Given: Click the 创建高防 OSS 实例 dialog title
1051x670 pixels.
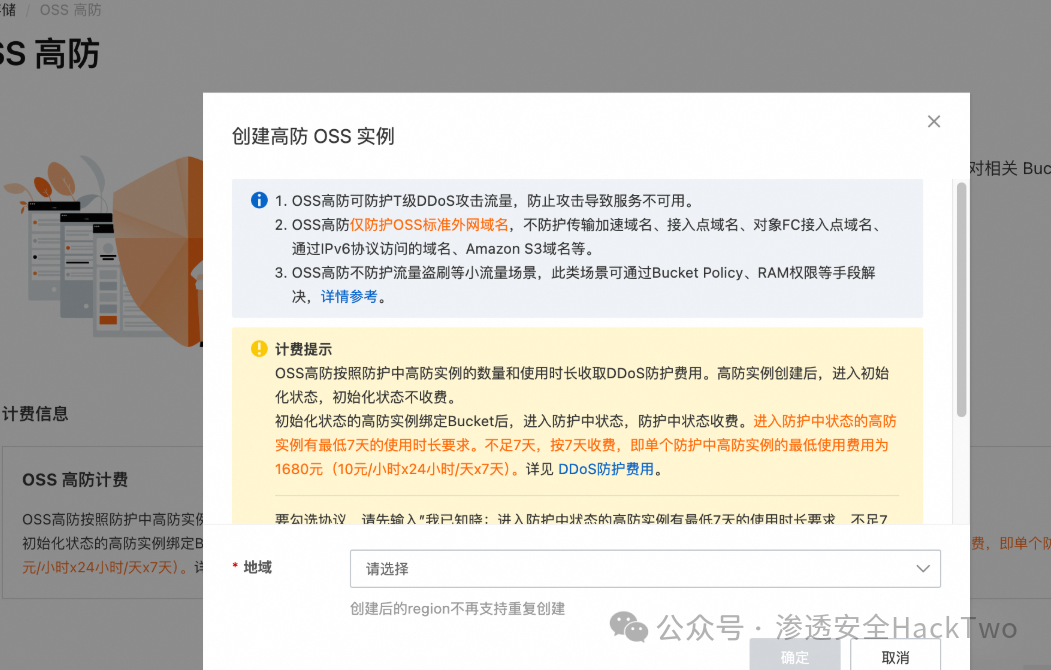Looking at the screenshot, I should 313,136.
